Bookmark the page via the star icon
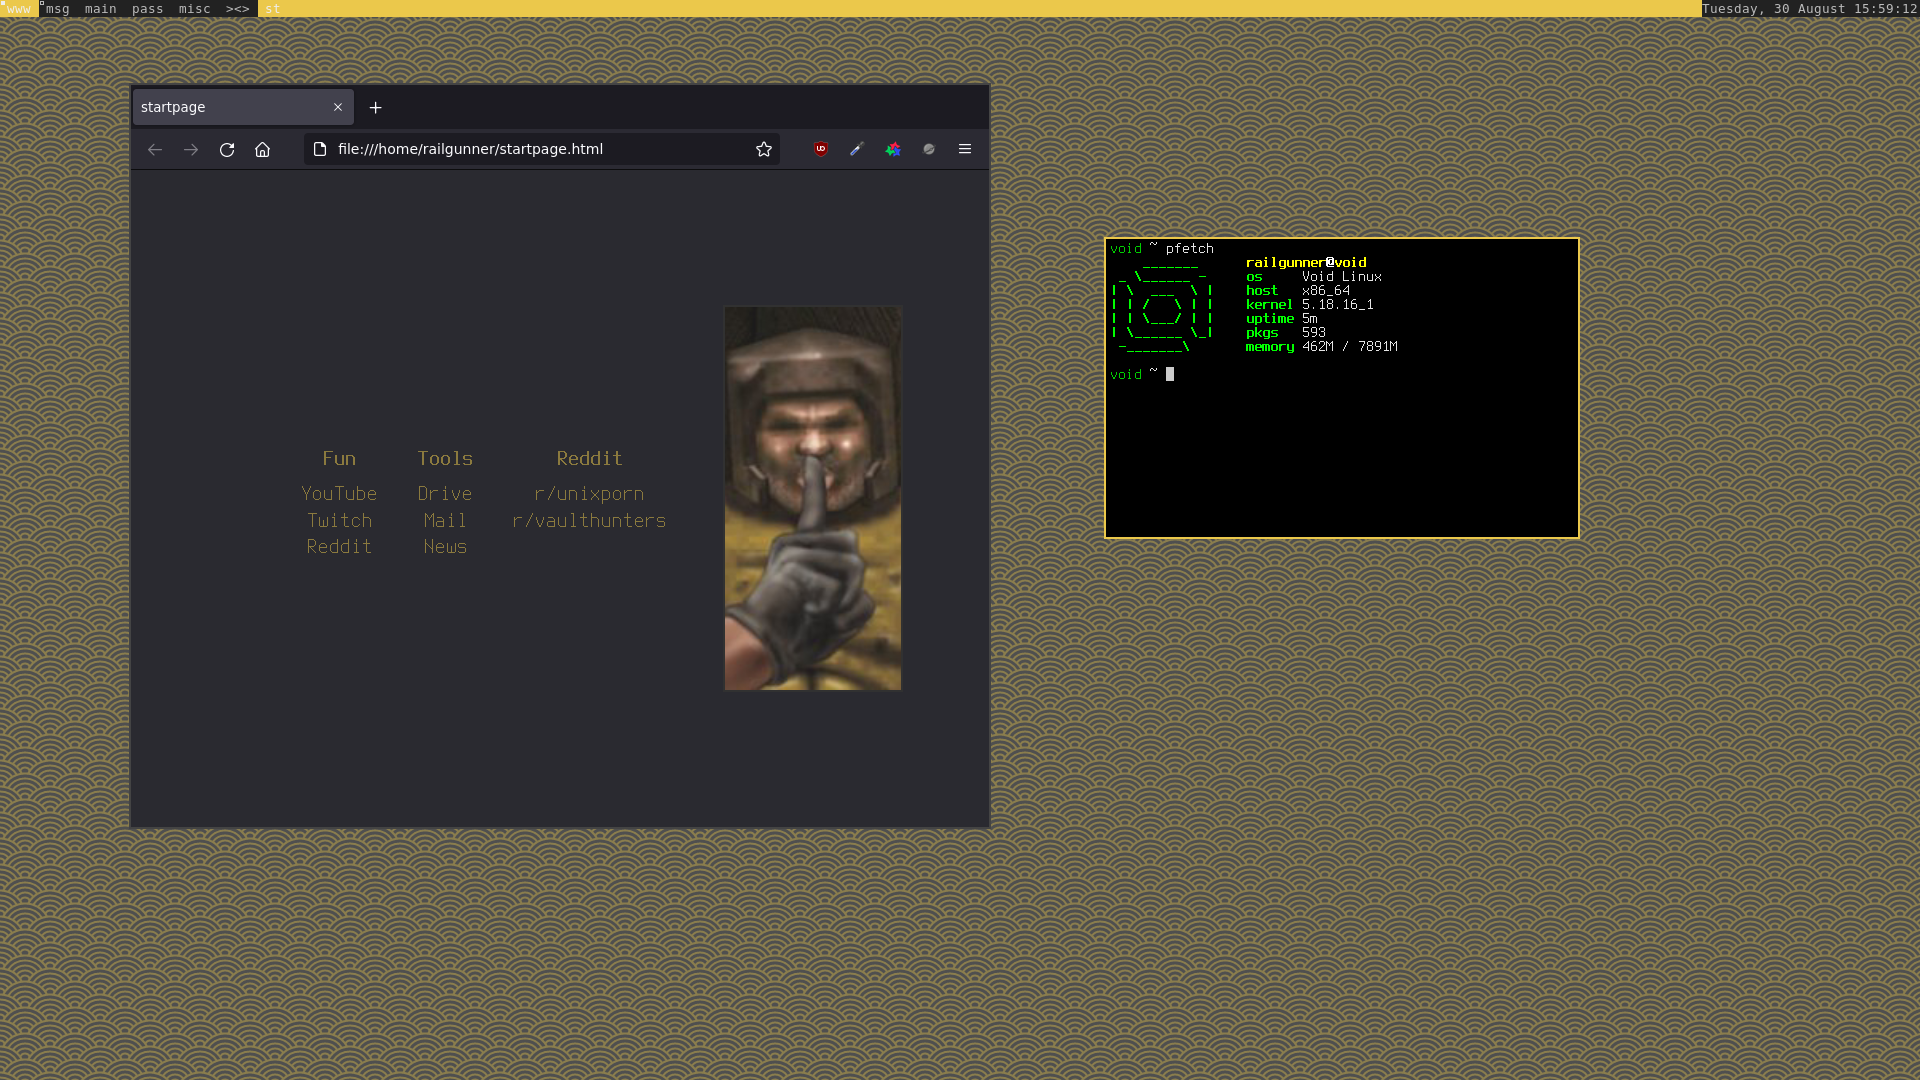Screen dimensions: 1920x1080 [763, 149]
